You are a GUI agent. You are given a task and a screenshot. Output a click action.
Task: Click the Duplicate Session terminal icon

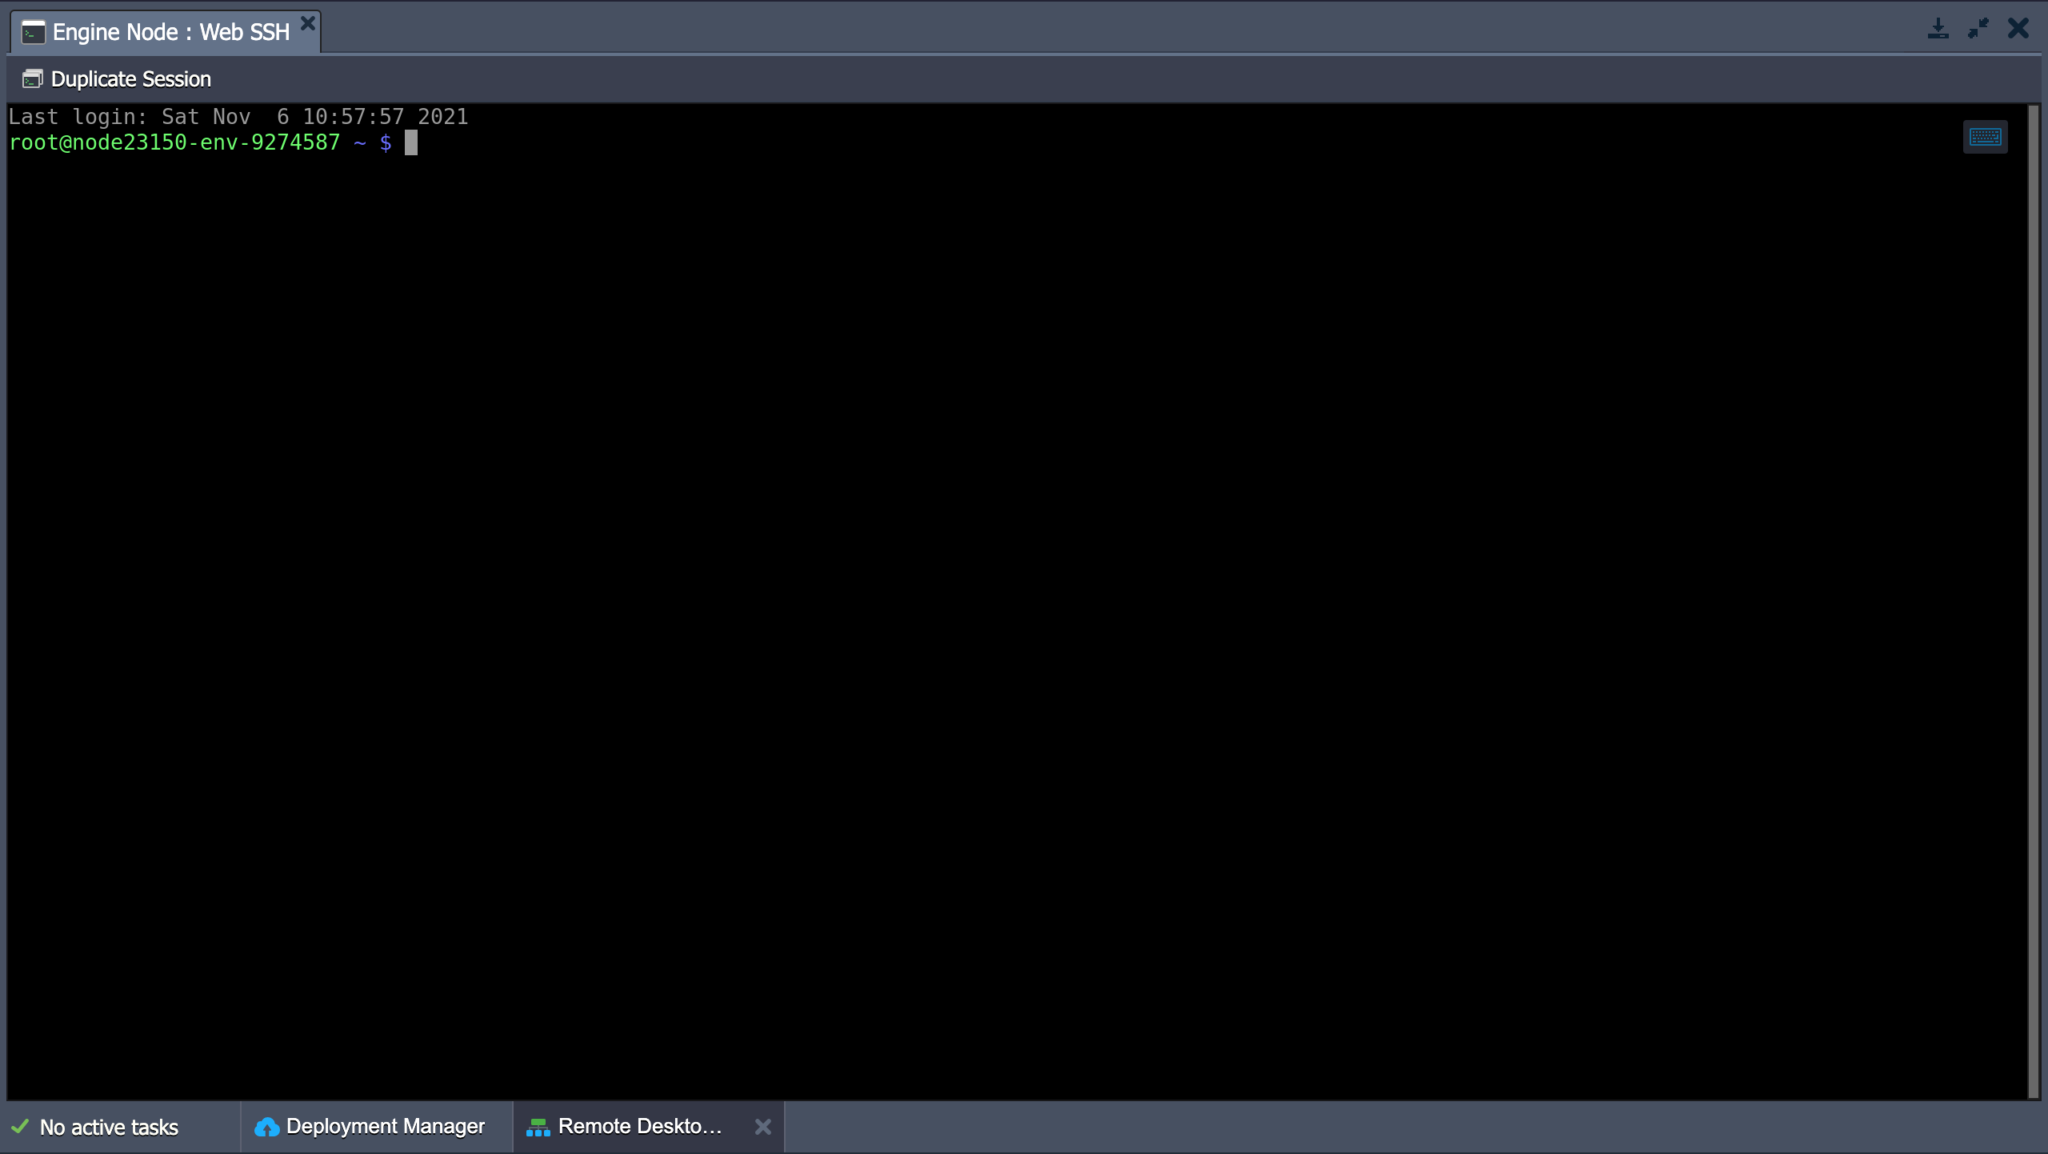point(33,78)
